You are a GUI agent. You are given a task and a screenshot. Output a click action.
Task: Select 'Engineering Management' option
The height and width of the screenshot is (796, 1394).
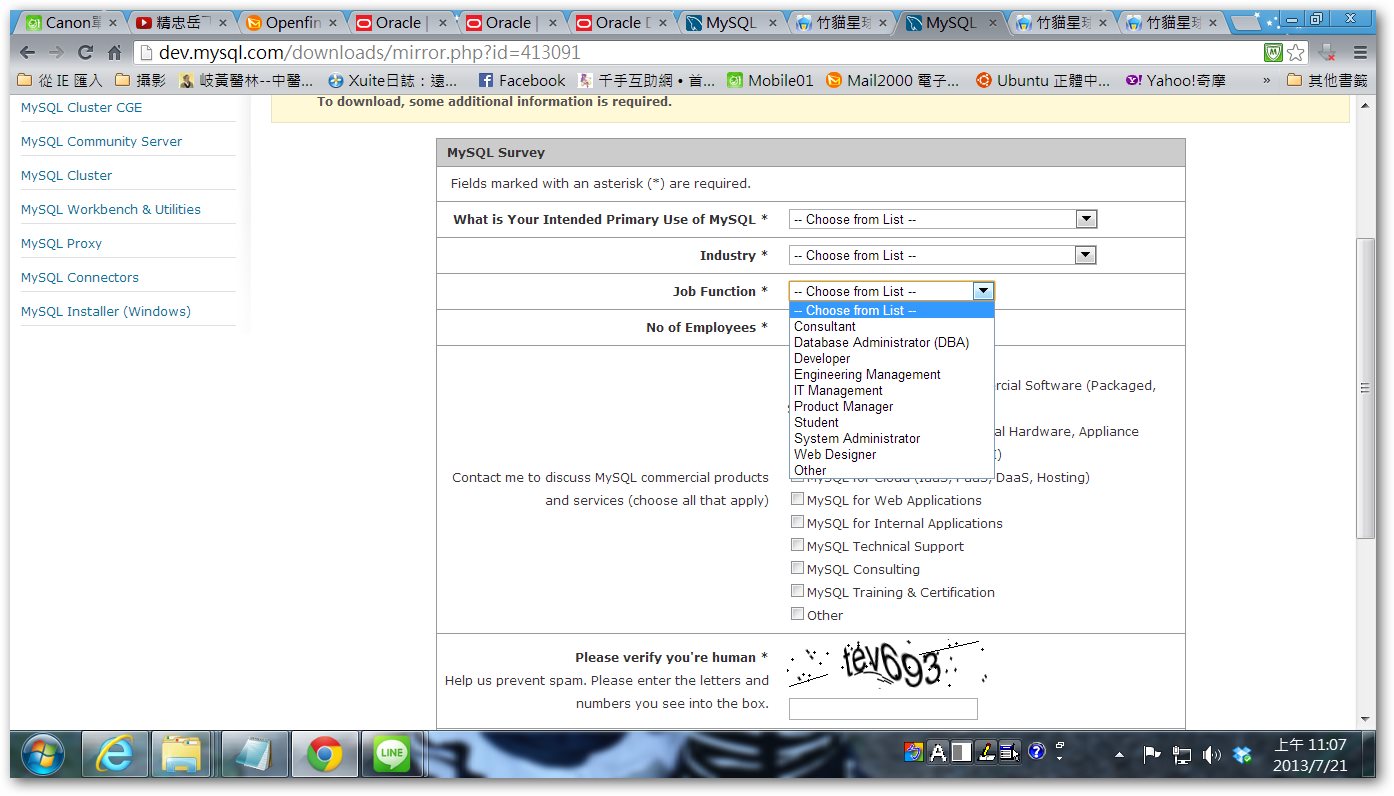892,374
